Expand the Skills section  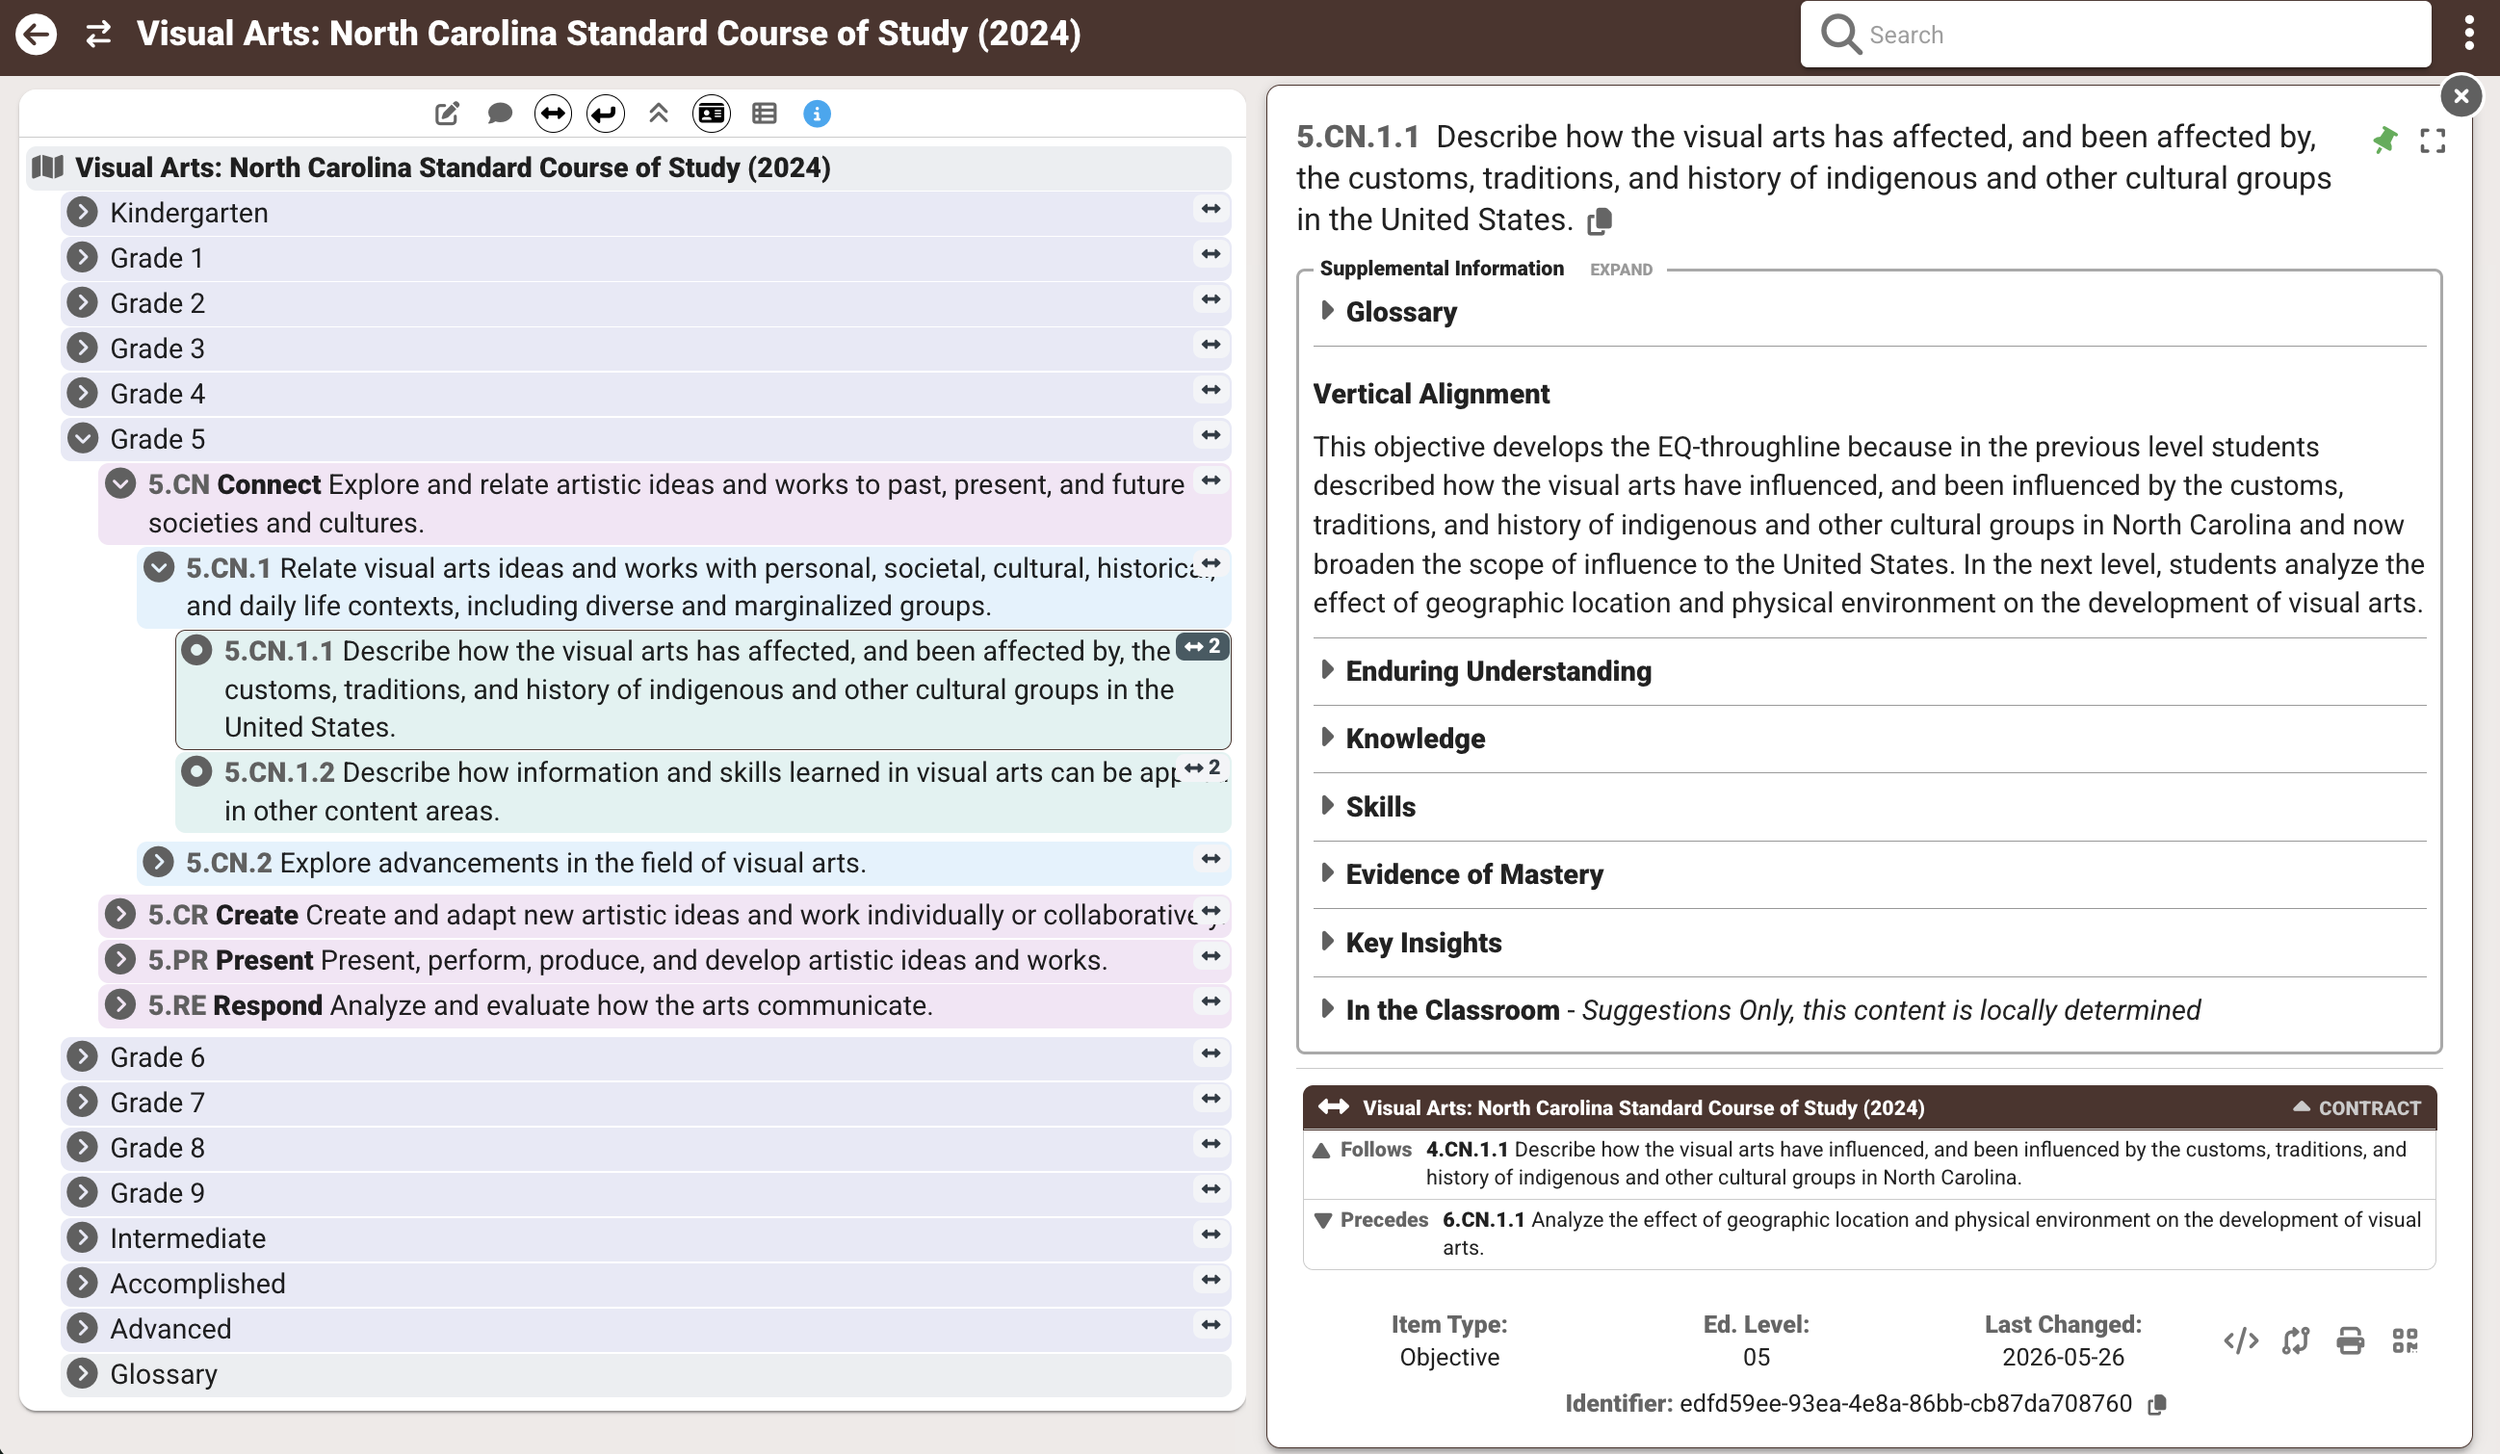(x=1380, y=807)
